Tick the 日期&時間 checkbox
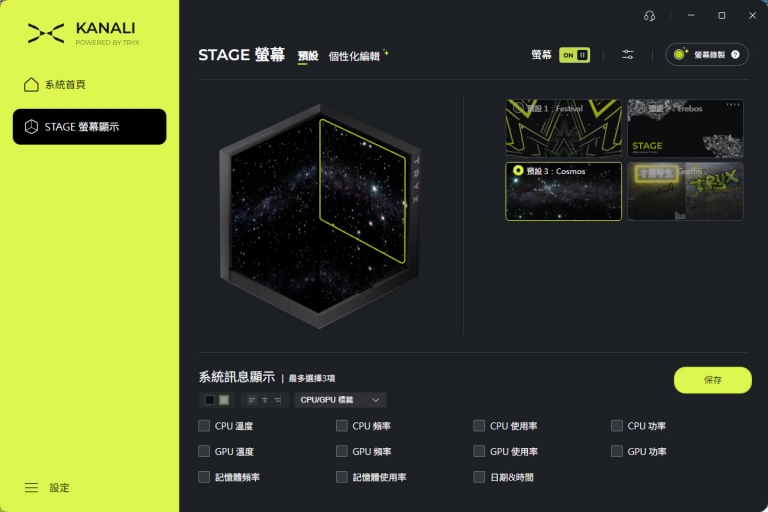This screenshot has height=512, width=768. [479, 477]
